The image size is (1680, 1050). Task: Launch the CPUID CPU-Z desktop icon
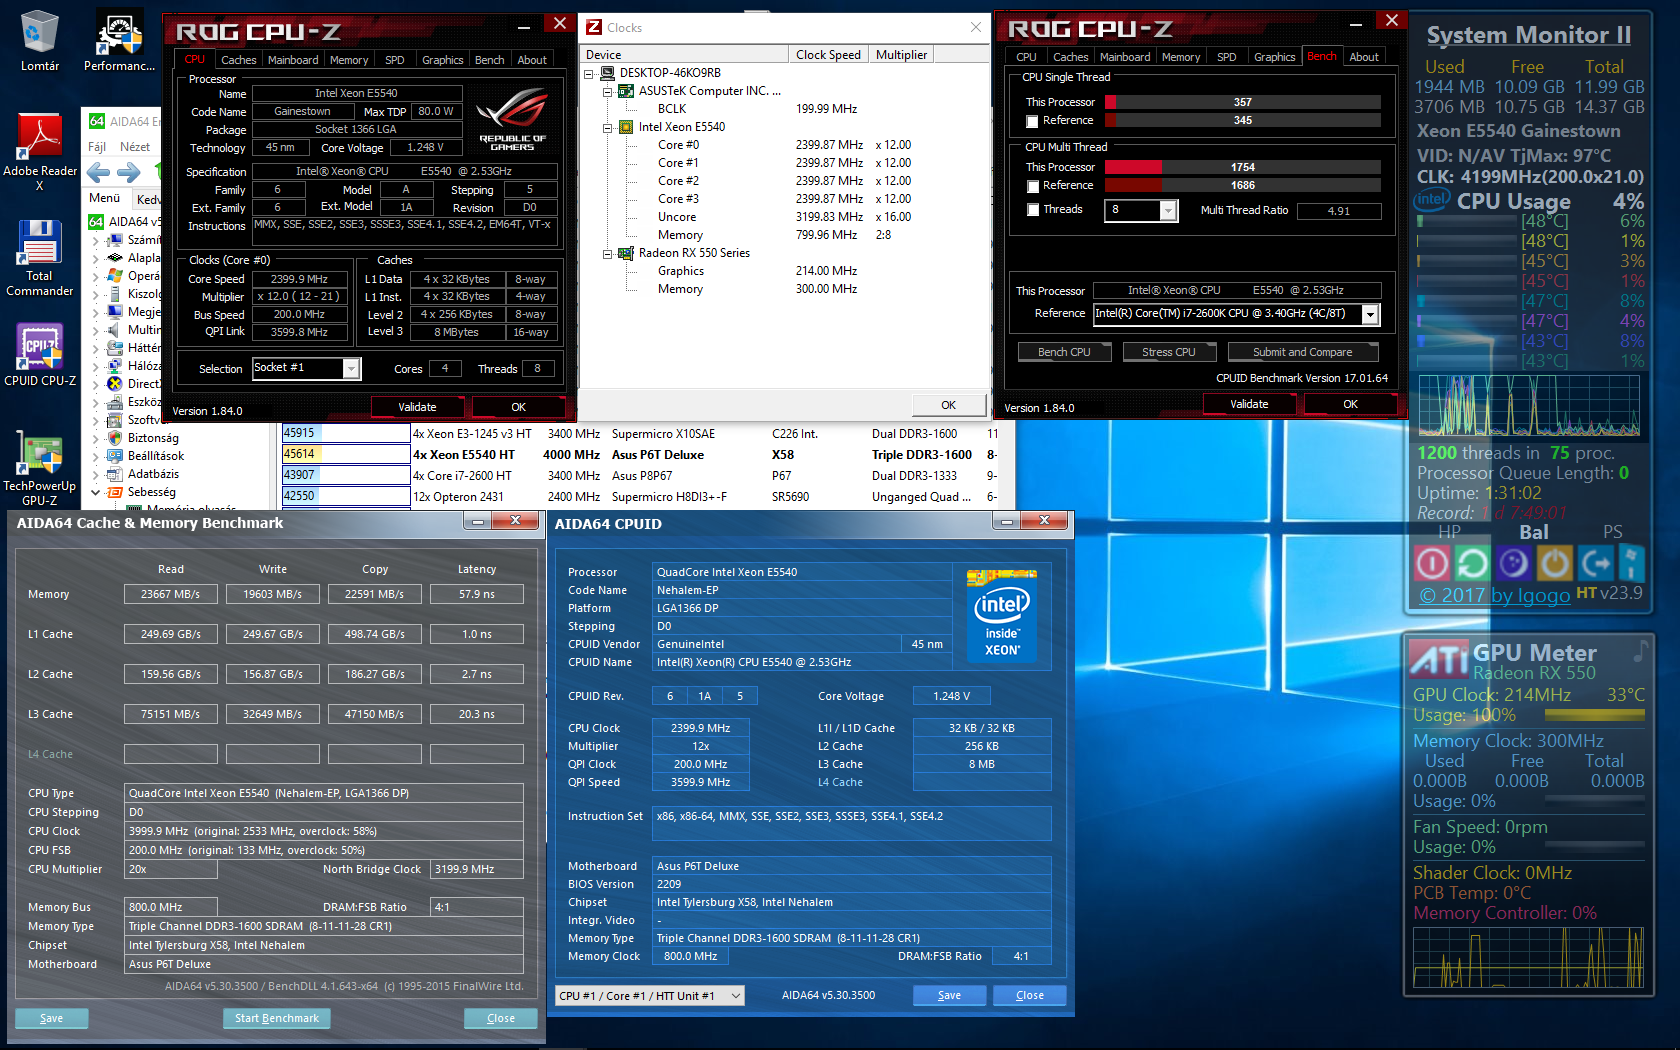pyautogui.click(x=40, y=347)
